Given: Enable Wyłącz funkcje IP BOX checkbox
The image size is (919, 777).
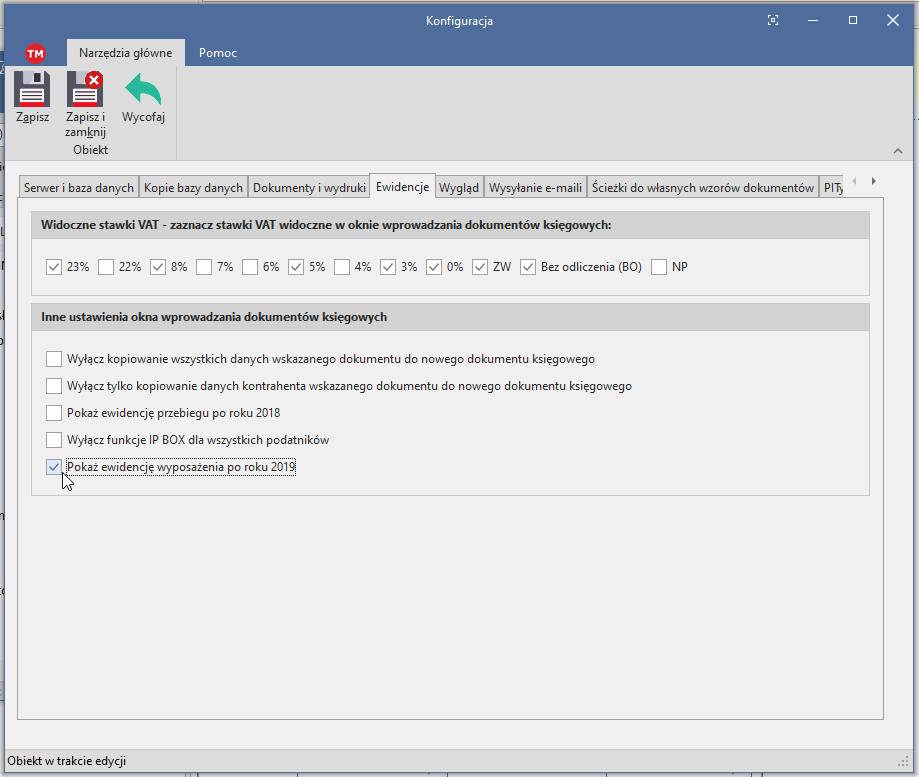Looking at the screenshot, I should (54, 440).
